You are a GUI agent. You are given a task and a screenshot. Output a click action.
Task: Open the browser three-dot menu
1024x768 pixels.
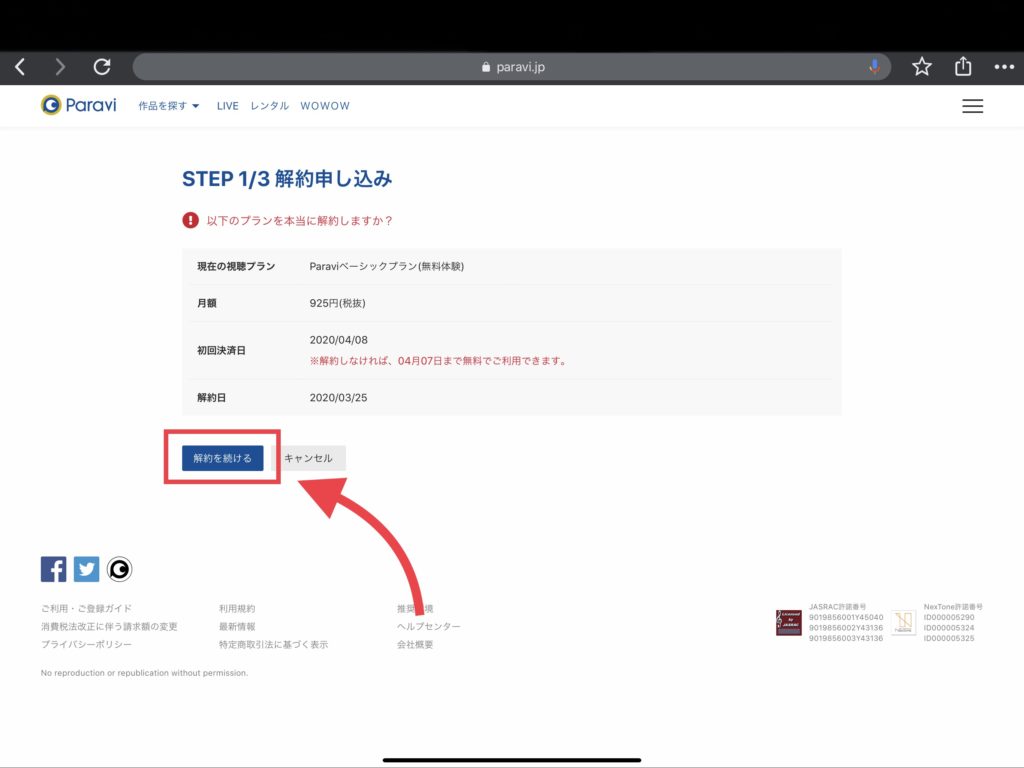coord(1004,67)
